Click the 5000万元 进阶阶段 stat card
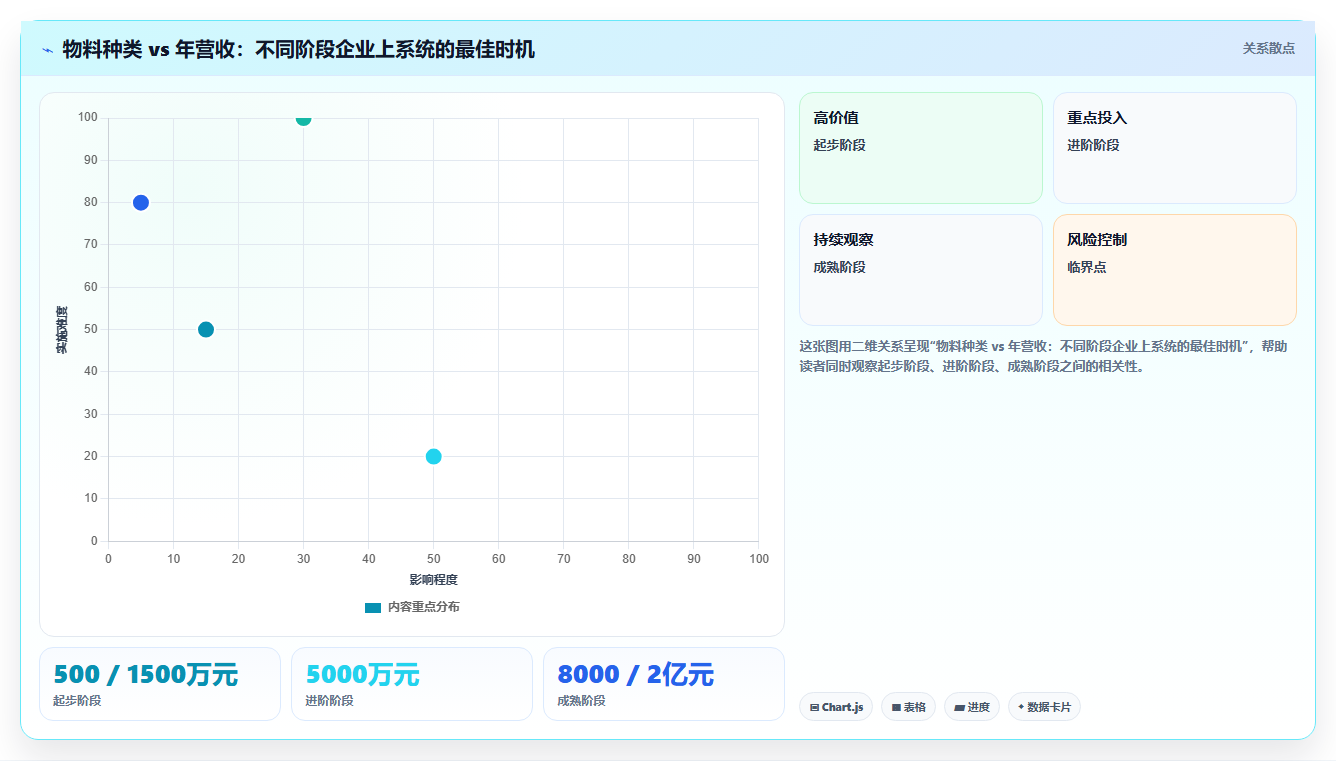 point(412,684)
